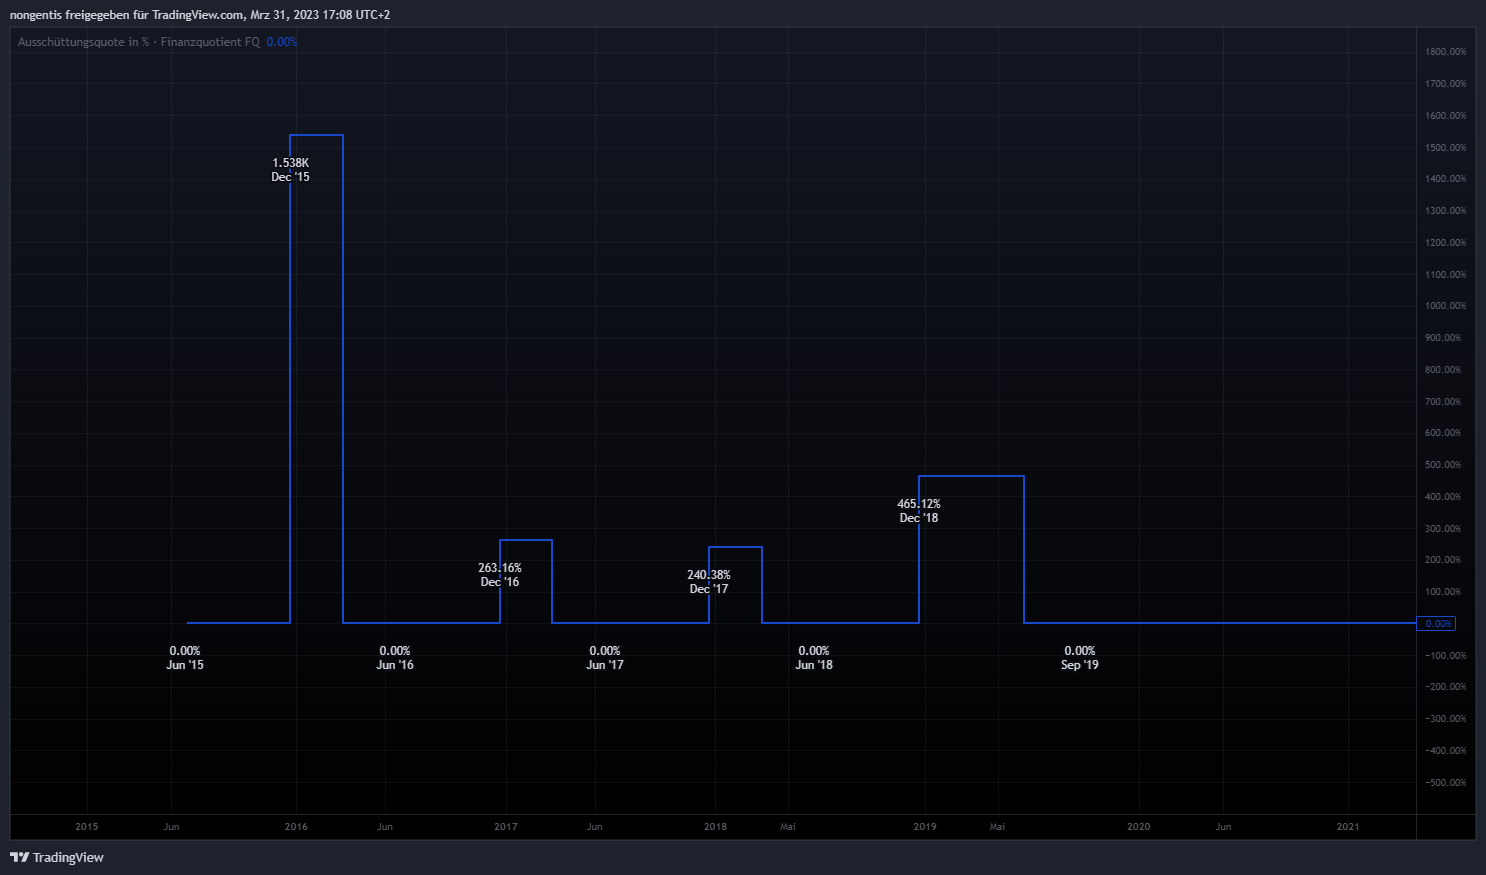The height and width of the screenshot is (875, 1486).
Task: Click the 1800.00% tick on the price scale
Action: tap(1445, 52)
